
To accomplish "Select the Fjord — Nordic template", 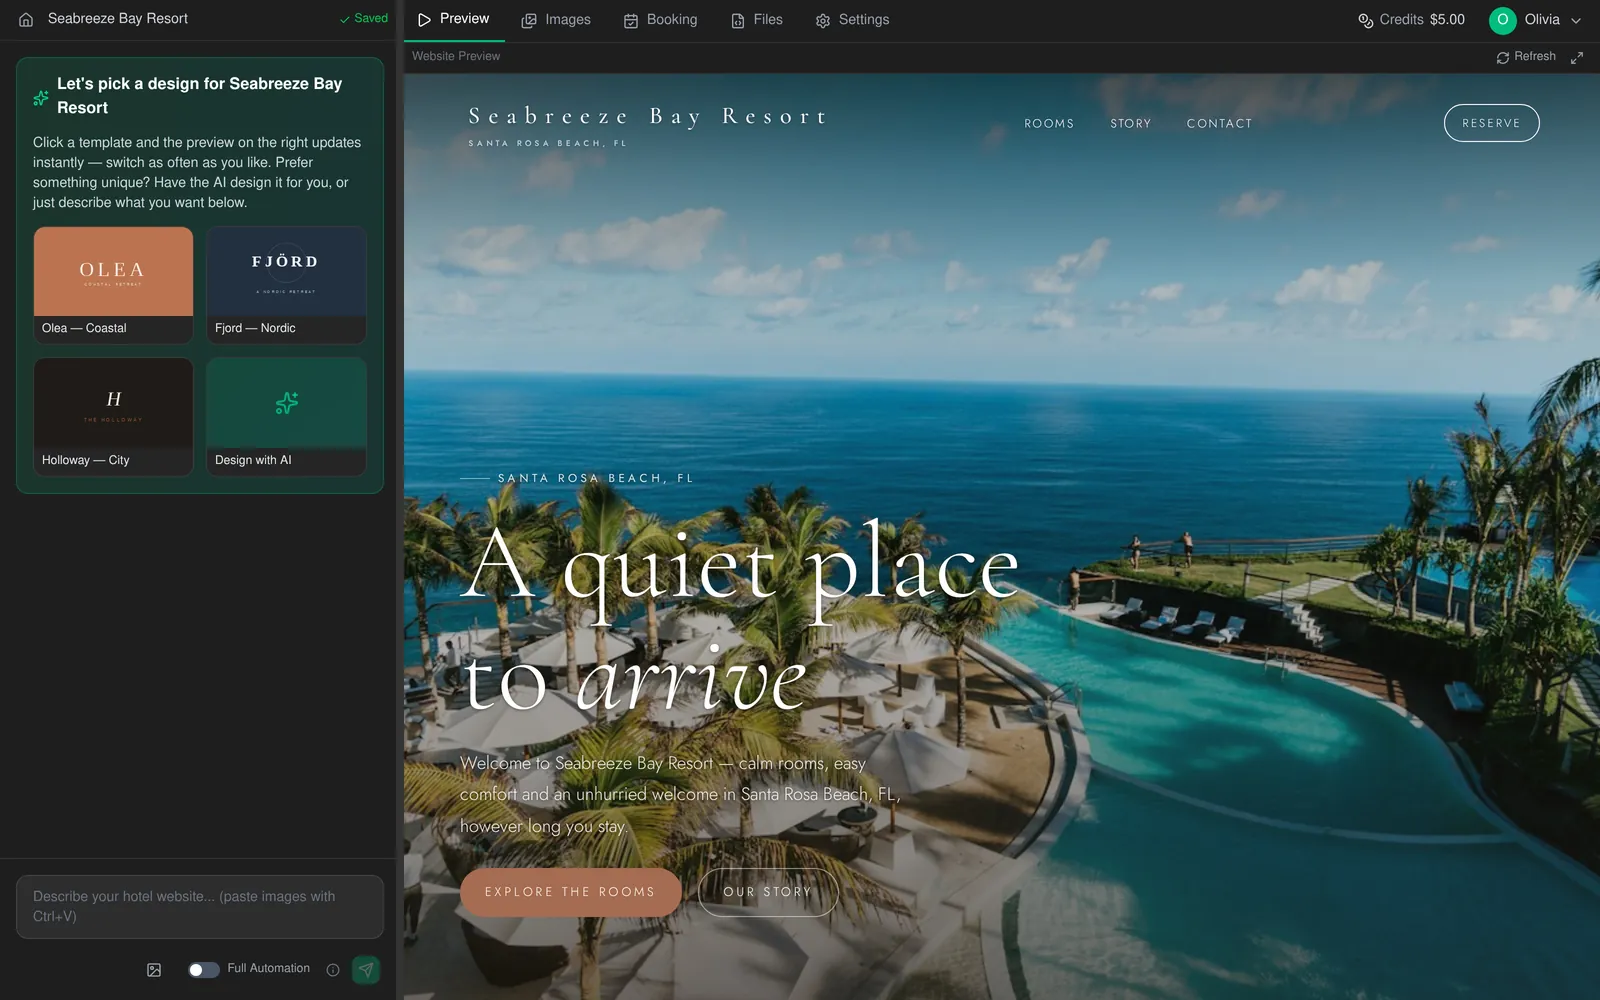I will coord(286,285).
